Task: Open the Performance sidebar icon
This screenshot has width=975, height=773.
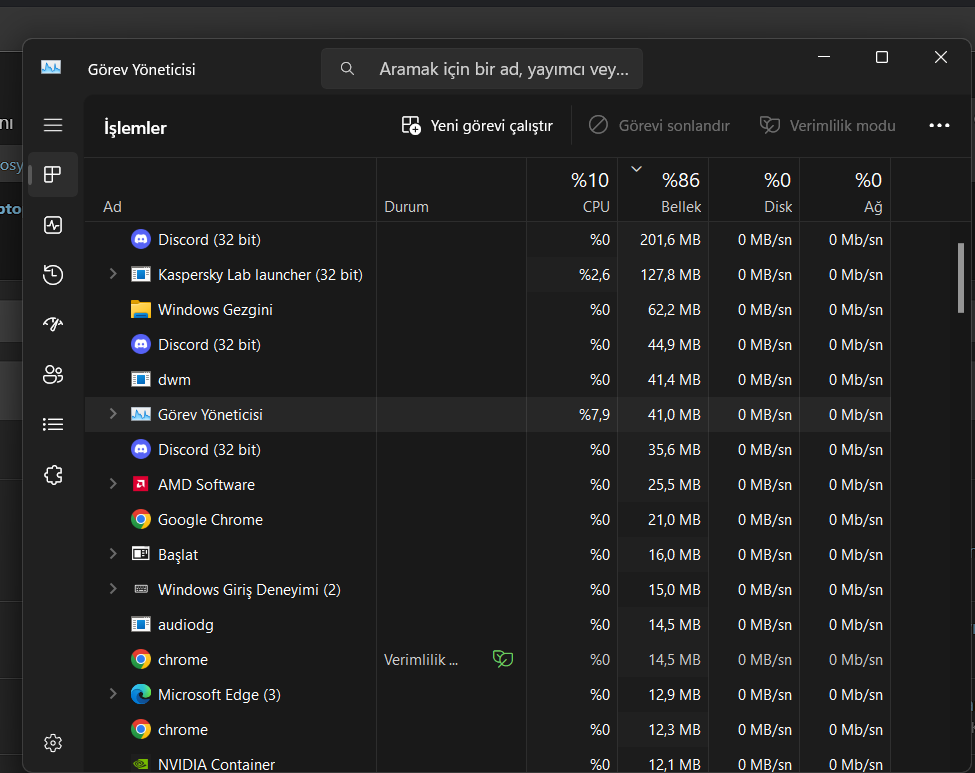Action: tap(53, 224)
